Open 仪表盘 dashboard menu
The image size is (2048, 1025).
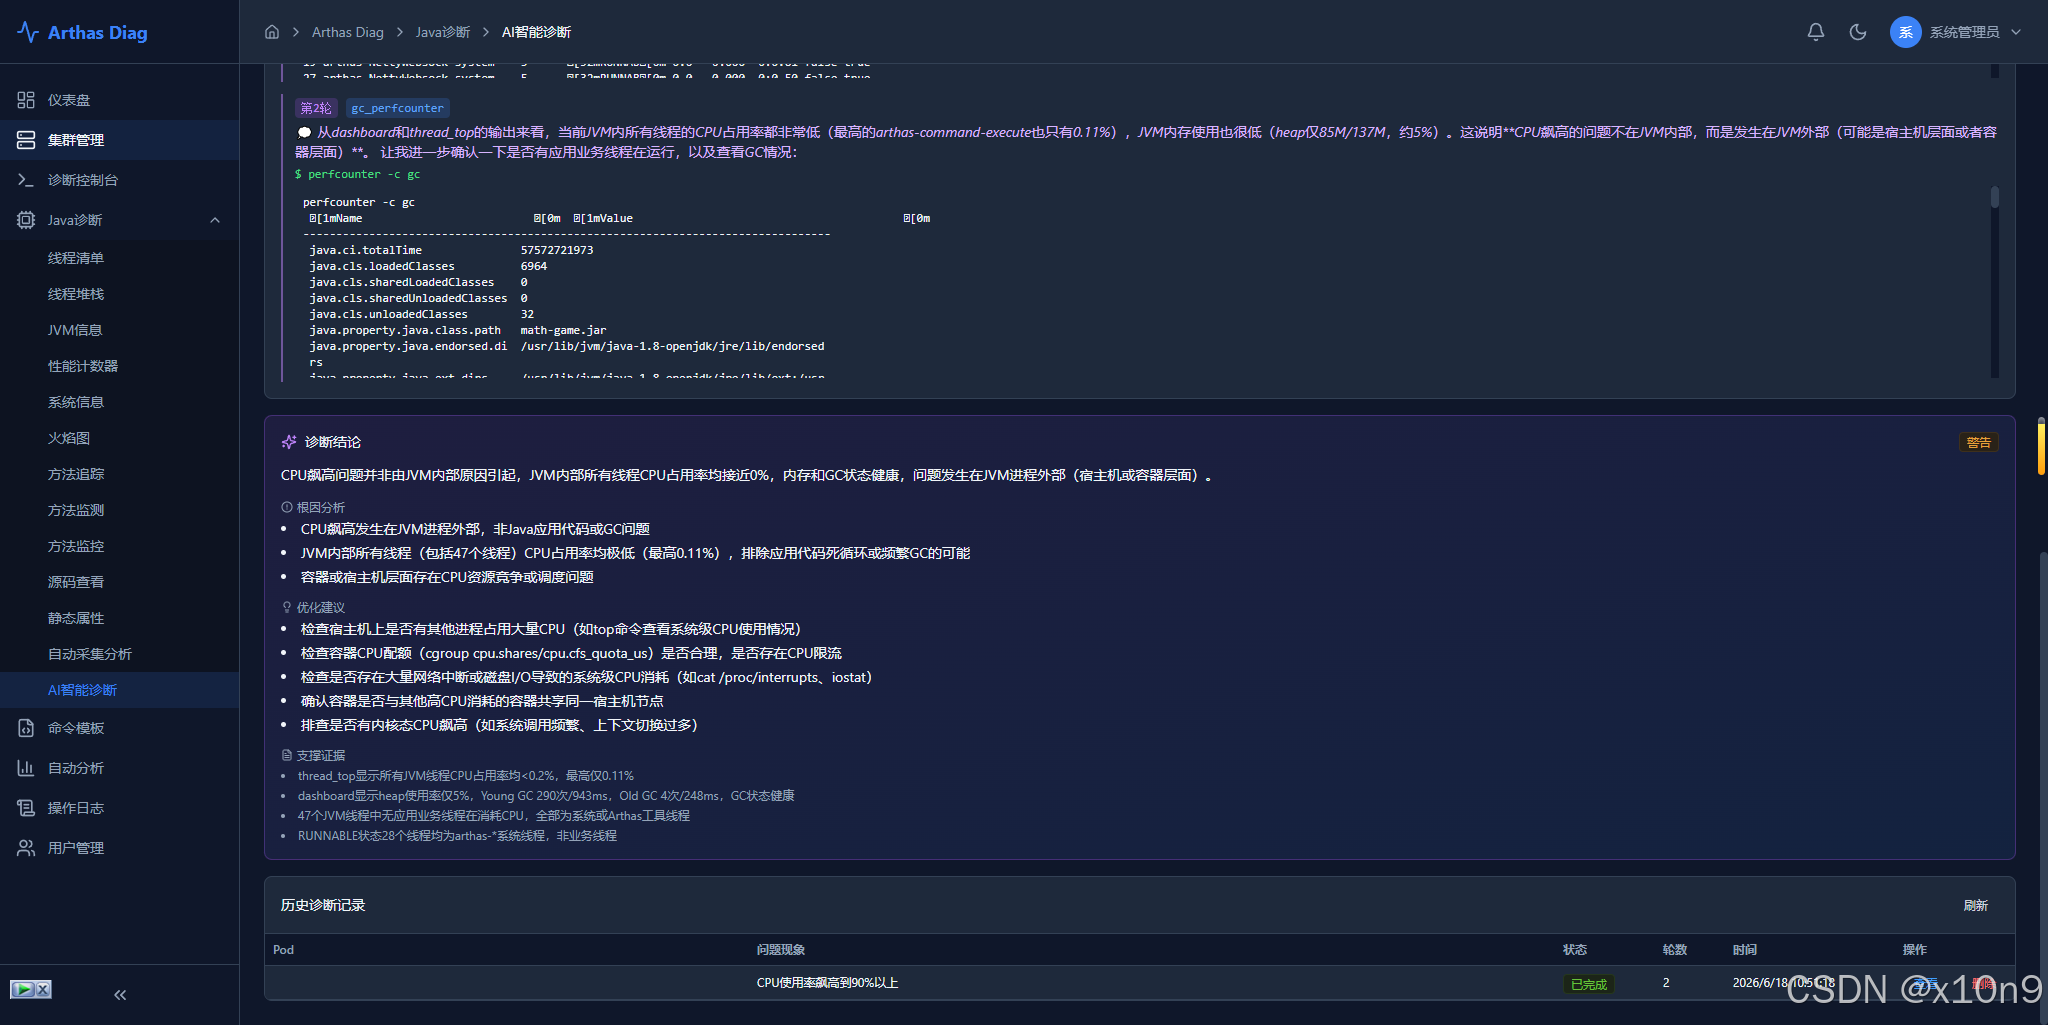pos(120,100)
